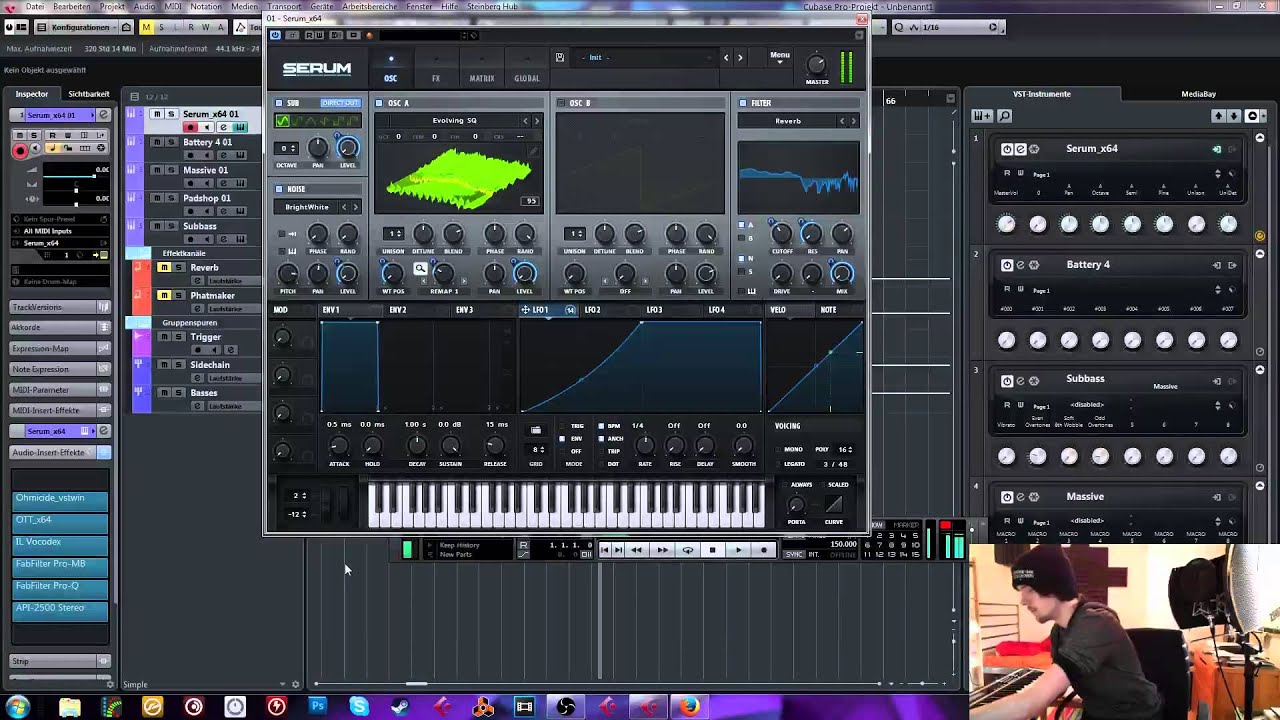1280x720 pixels.
Task: Open the file explorer folder in taskbar
Action: (x=70, y=707)
